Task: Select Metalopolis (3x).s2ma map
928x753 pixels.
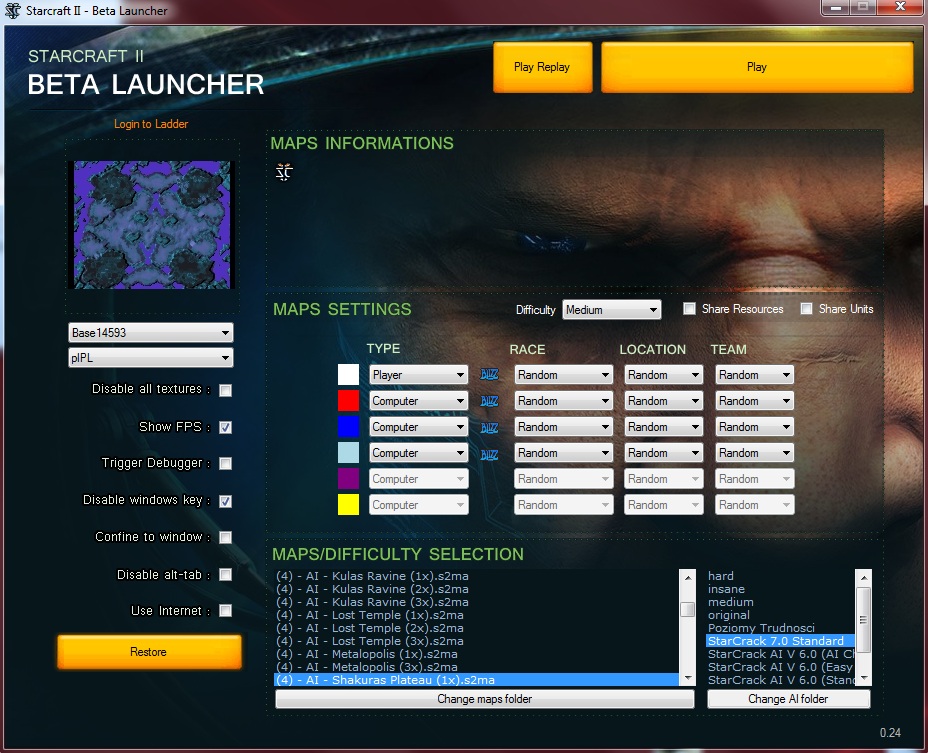Action: click(476, 667)
